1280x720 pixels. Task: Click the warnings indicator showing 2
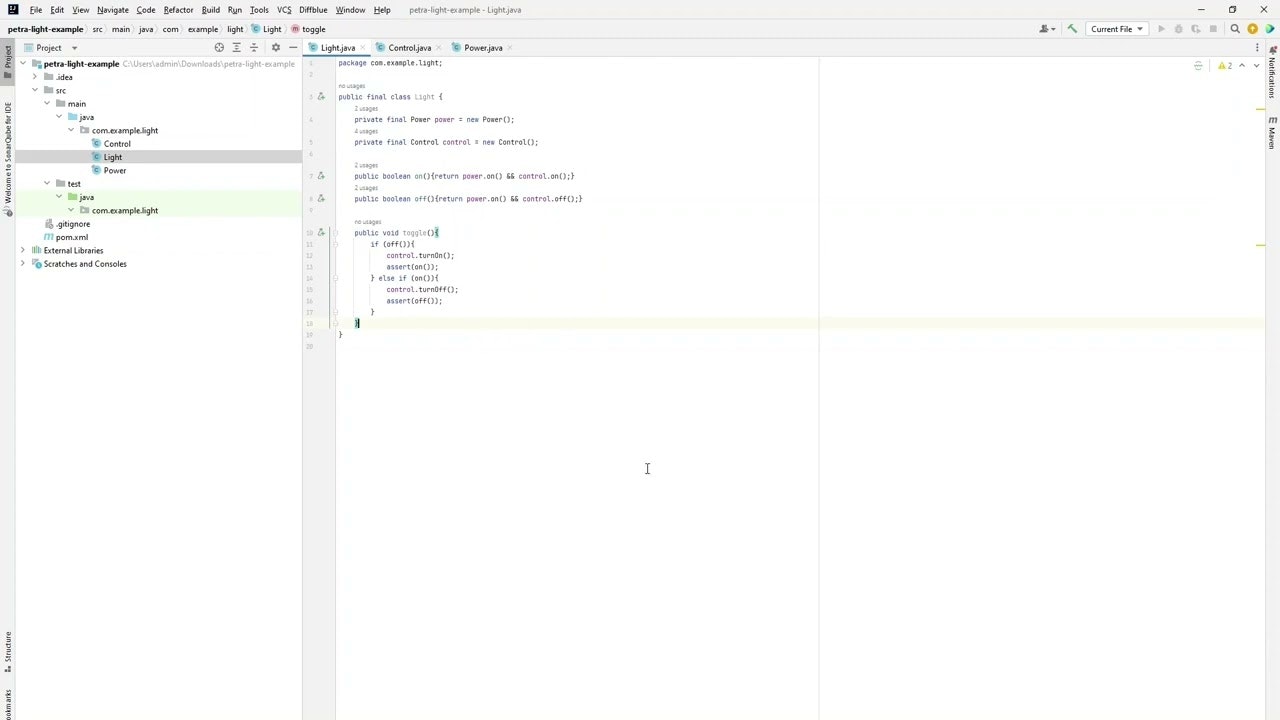[x=1225, y=66]
